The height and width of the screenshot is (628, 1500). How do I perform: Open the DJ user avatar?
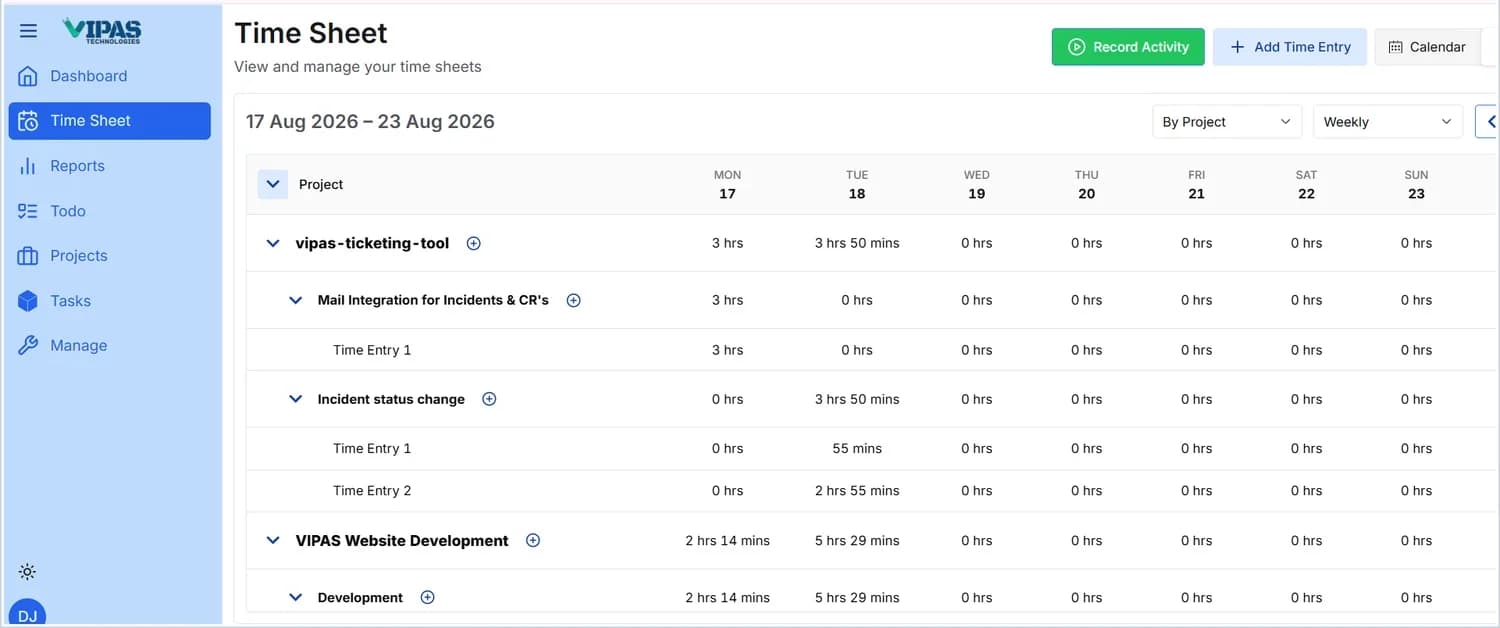click(27, 614)
